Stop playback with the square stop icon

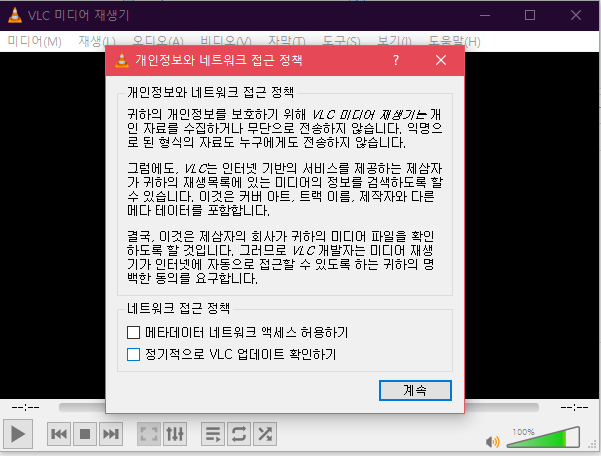(x=85, y=434)
